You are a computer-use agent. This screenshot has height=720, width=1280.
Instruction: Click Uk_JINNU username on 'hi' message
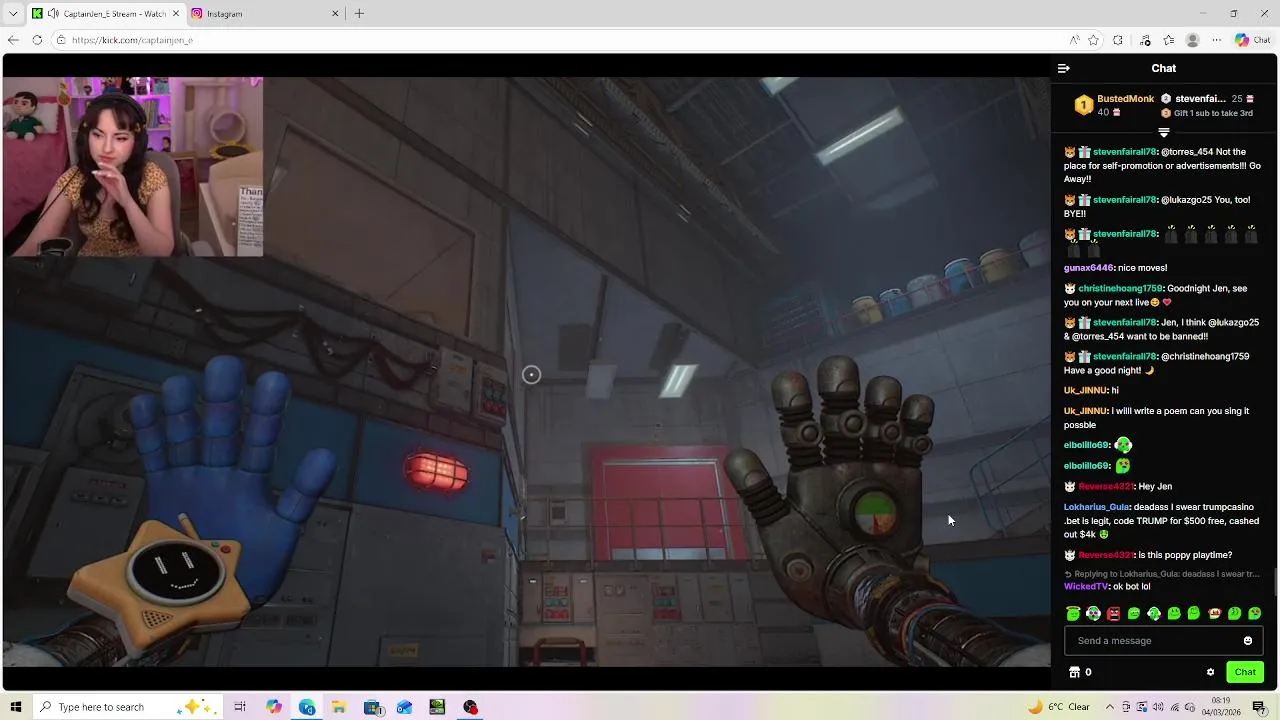click(1086, 391)
